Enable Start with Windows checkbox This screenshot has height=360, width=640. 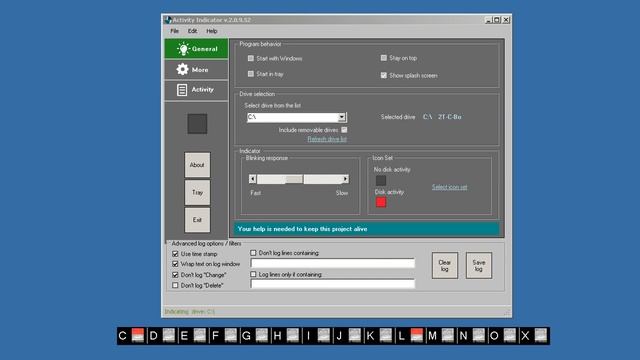click(x=251, y=58)
